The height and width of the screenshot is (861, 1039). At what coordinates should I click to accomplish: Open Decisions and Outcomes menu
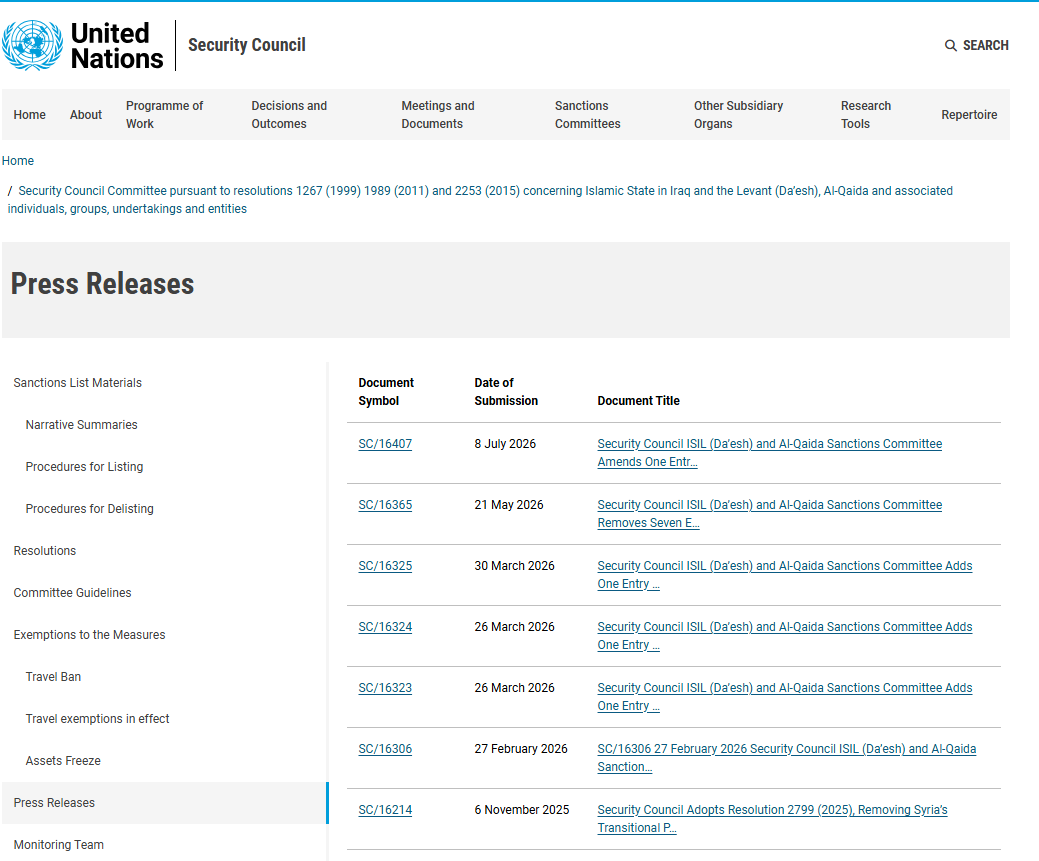click(x=289, y=115)
